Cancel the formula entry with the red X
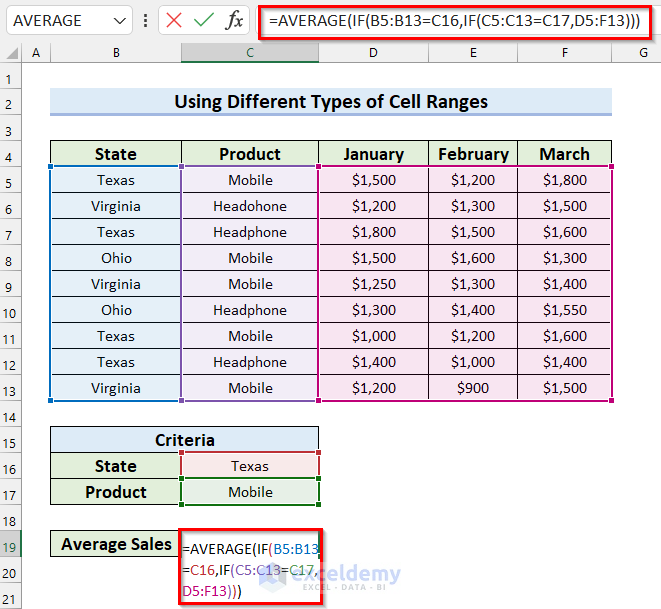 coord(174,20)
